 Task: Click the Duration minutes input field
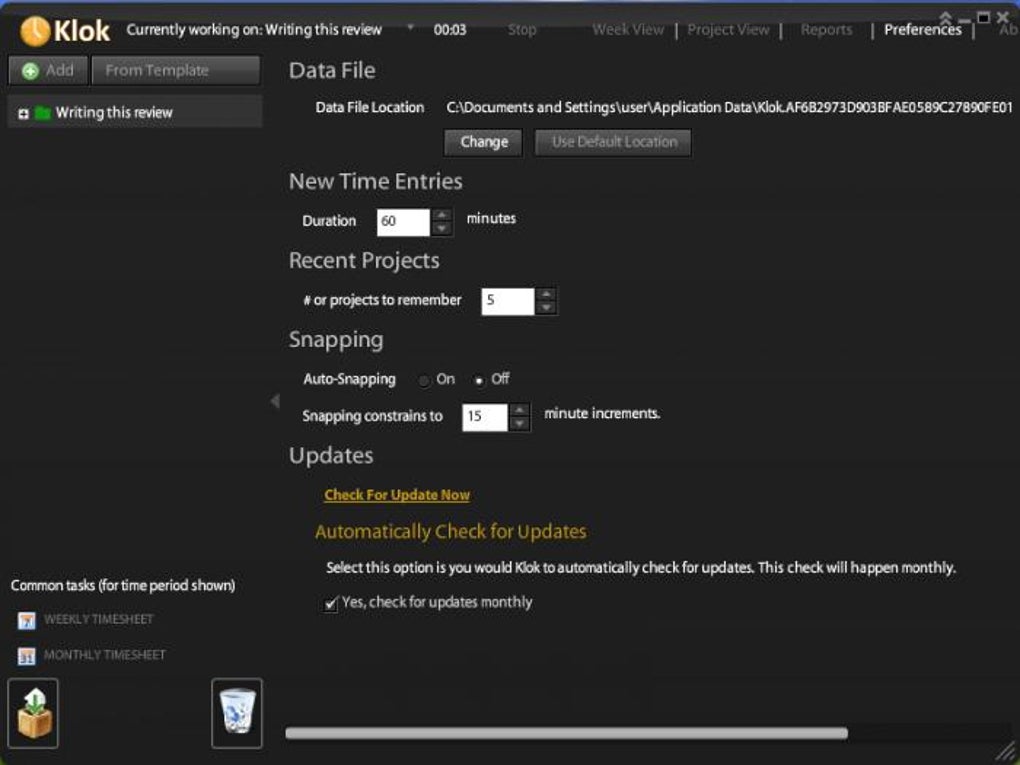click(403, 222)
